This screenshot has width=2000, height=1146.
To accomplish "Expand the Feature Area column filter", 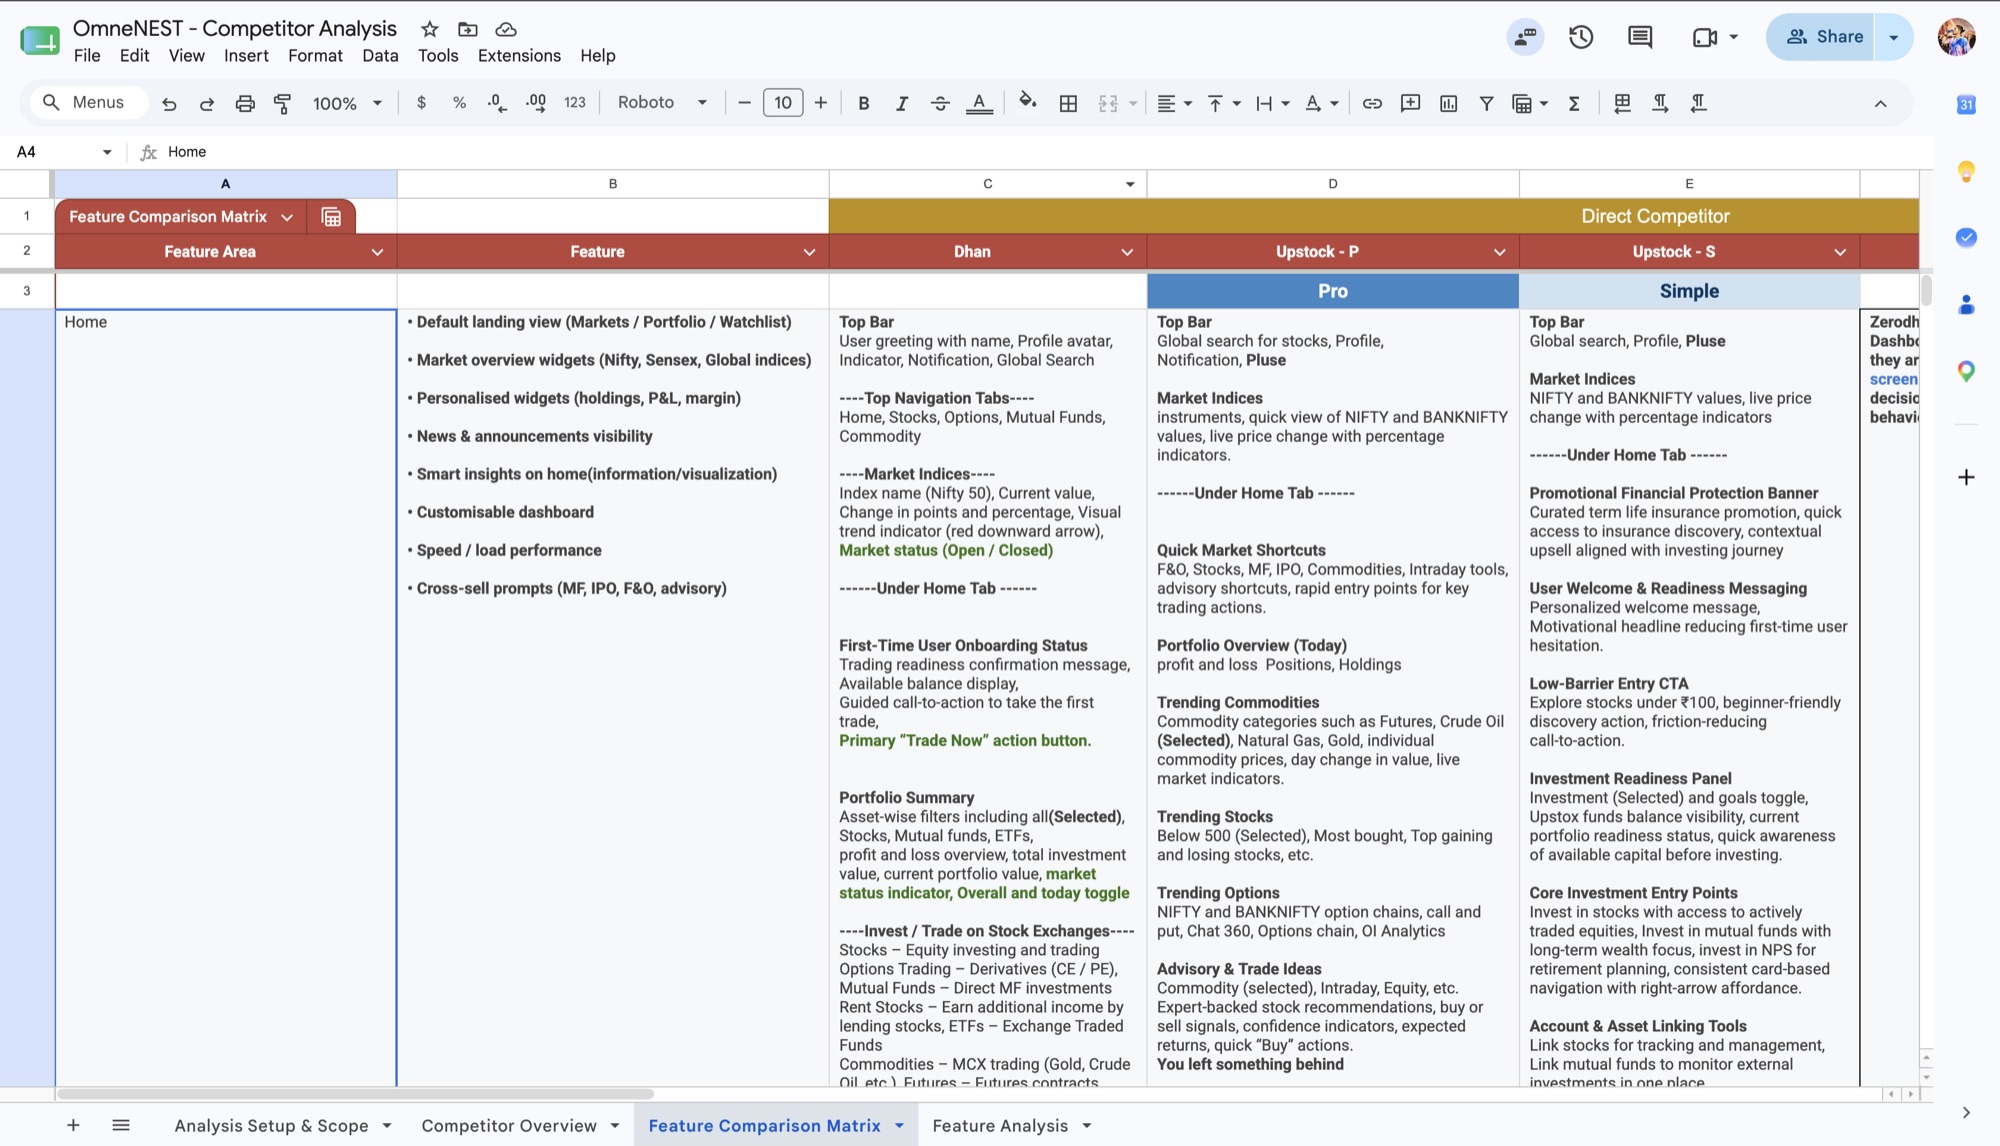I will click(x=377, y=252).
